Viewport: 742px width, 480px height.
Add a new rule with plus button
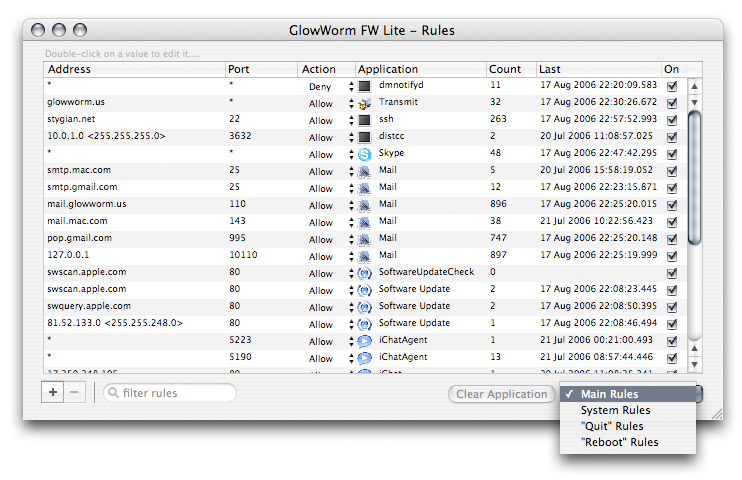[53, 392]
